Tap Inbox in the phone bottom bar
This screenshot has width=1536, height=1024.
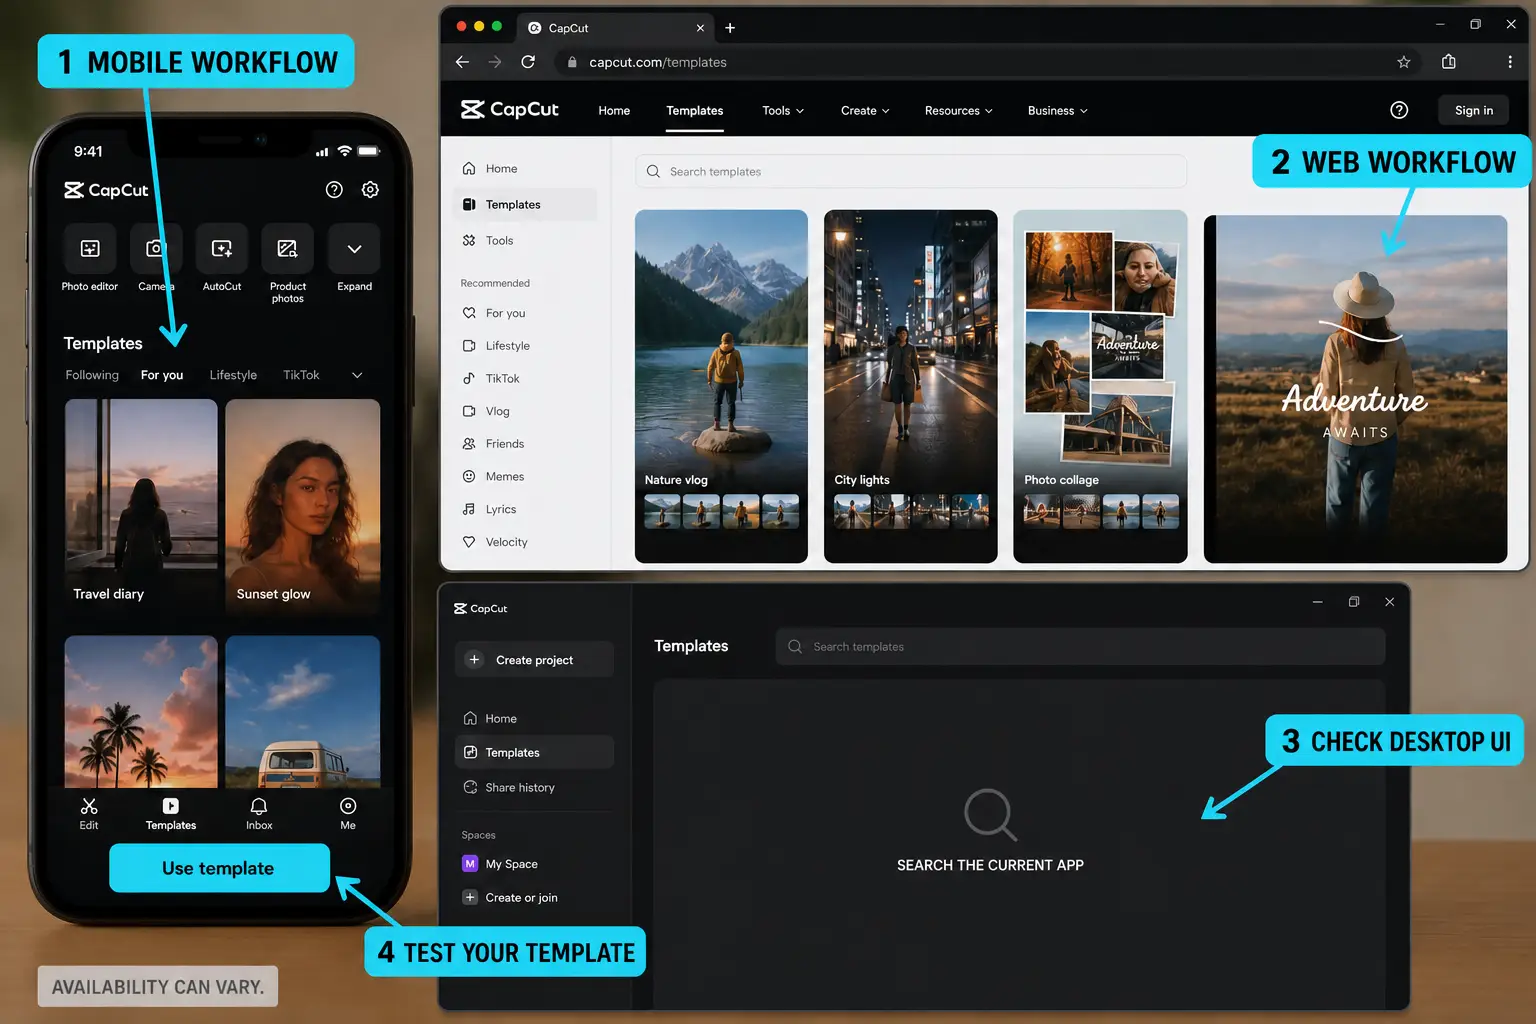click(x=259, y=814)
